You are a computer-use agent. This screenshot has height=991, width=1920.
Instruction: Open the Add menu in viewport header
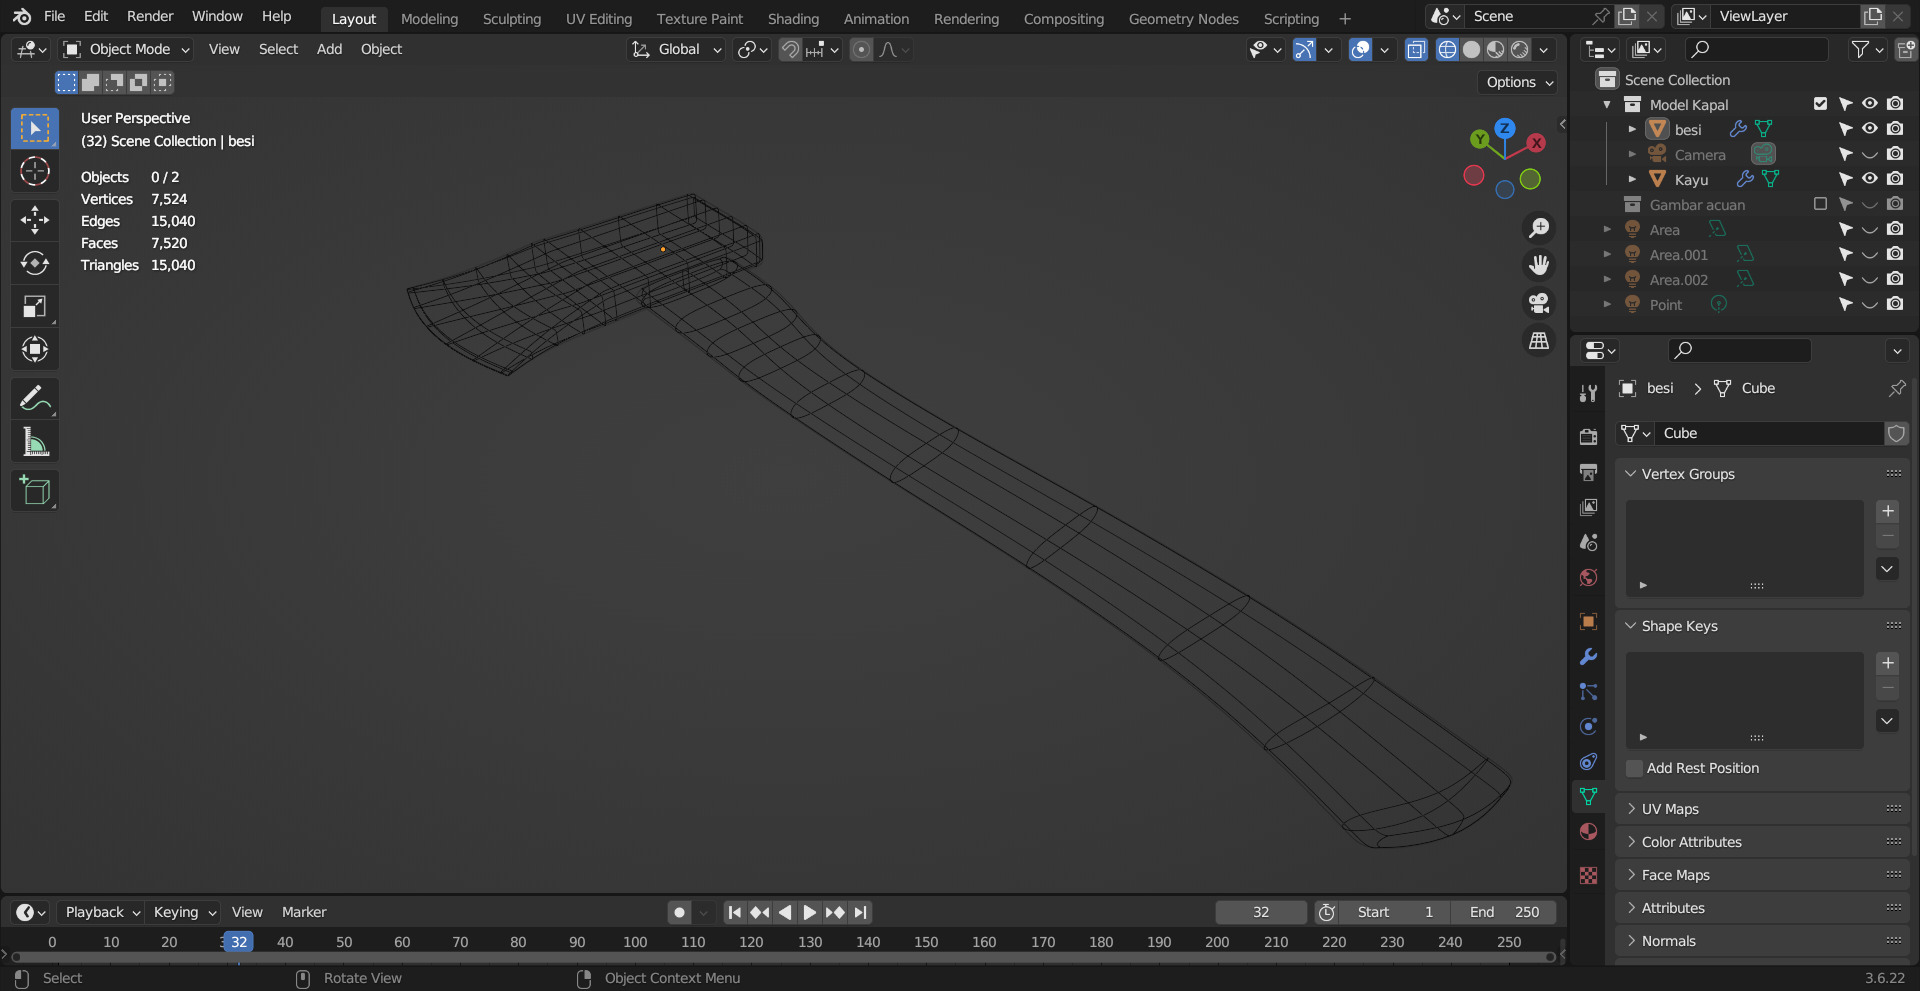point(329,49)
